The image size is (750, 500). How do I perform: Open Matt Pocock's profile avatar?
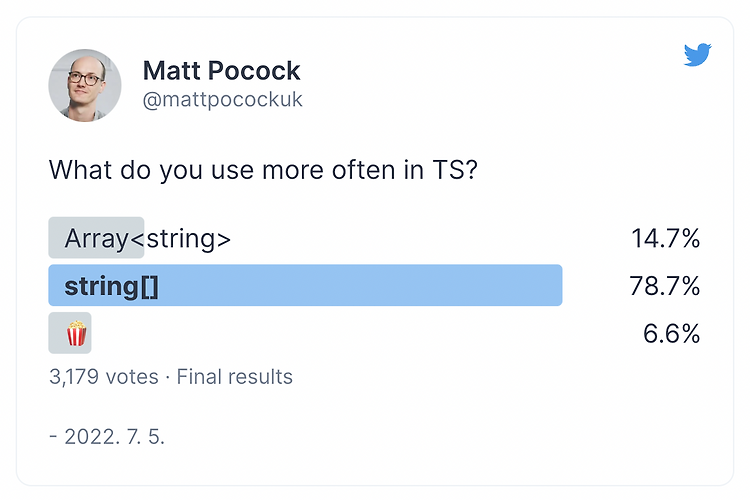point(85,85)
